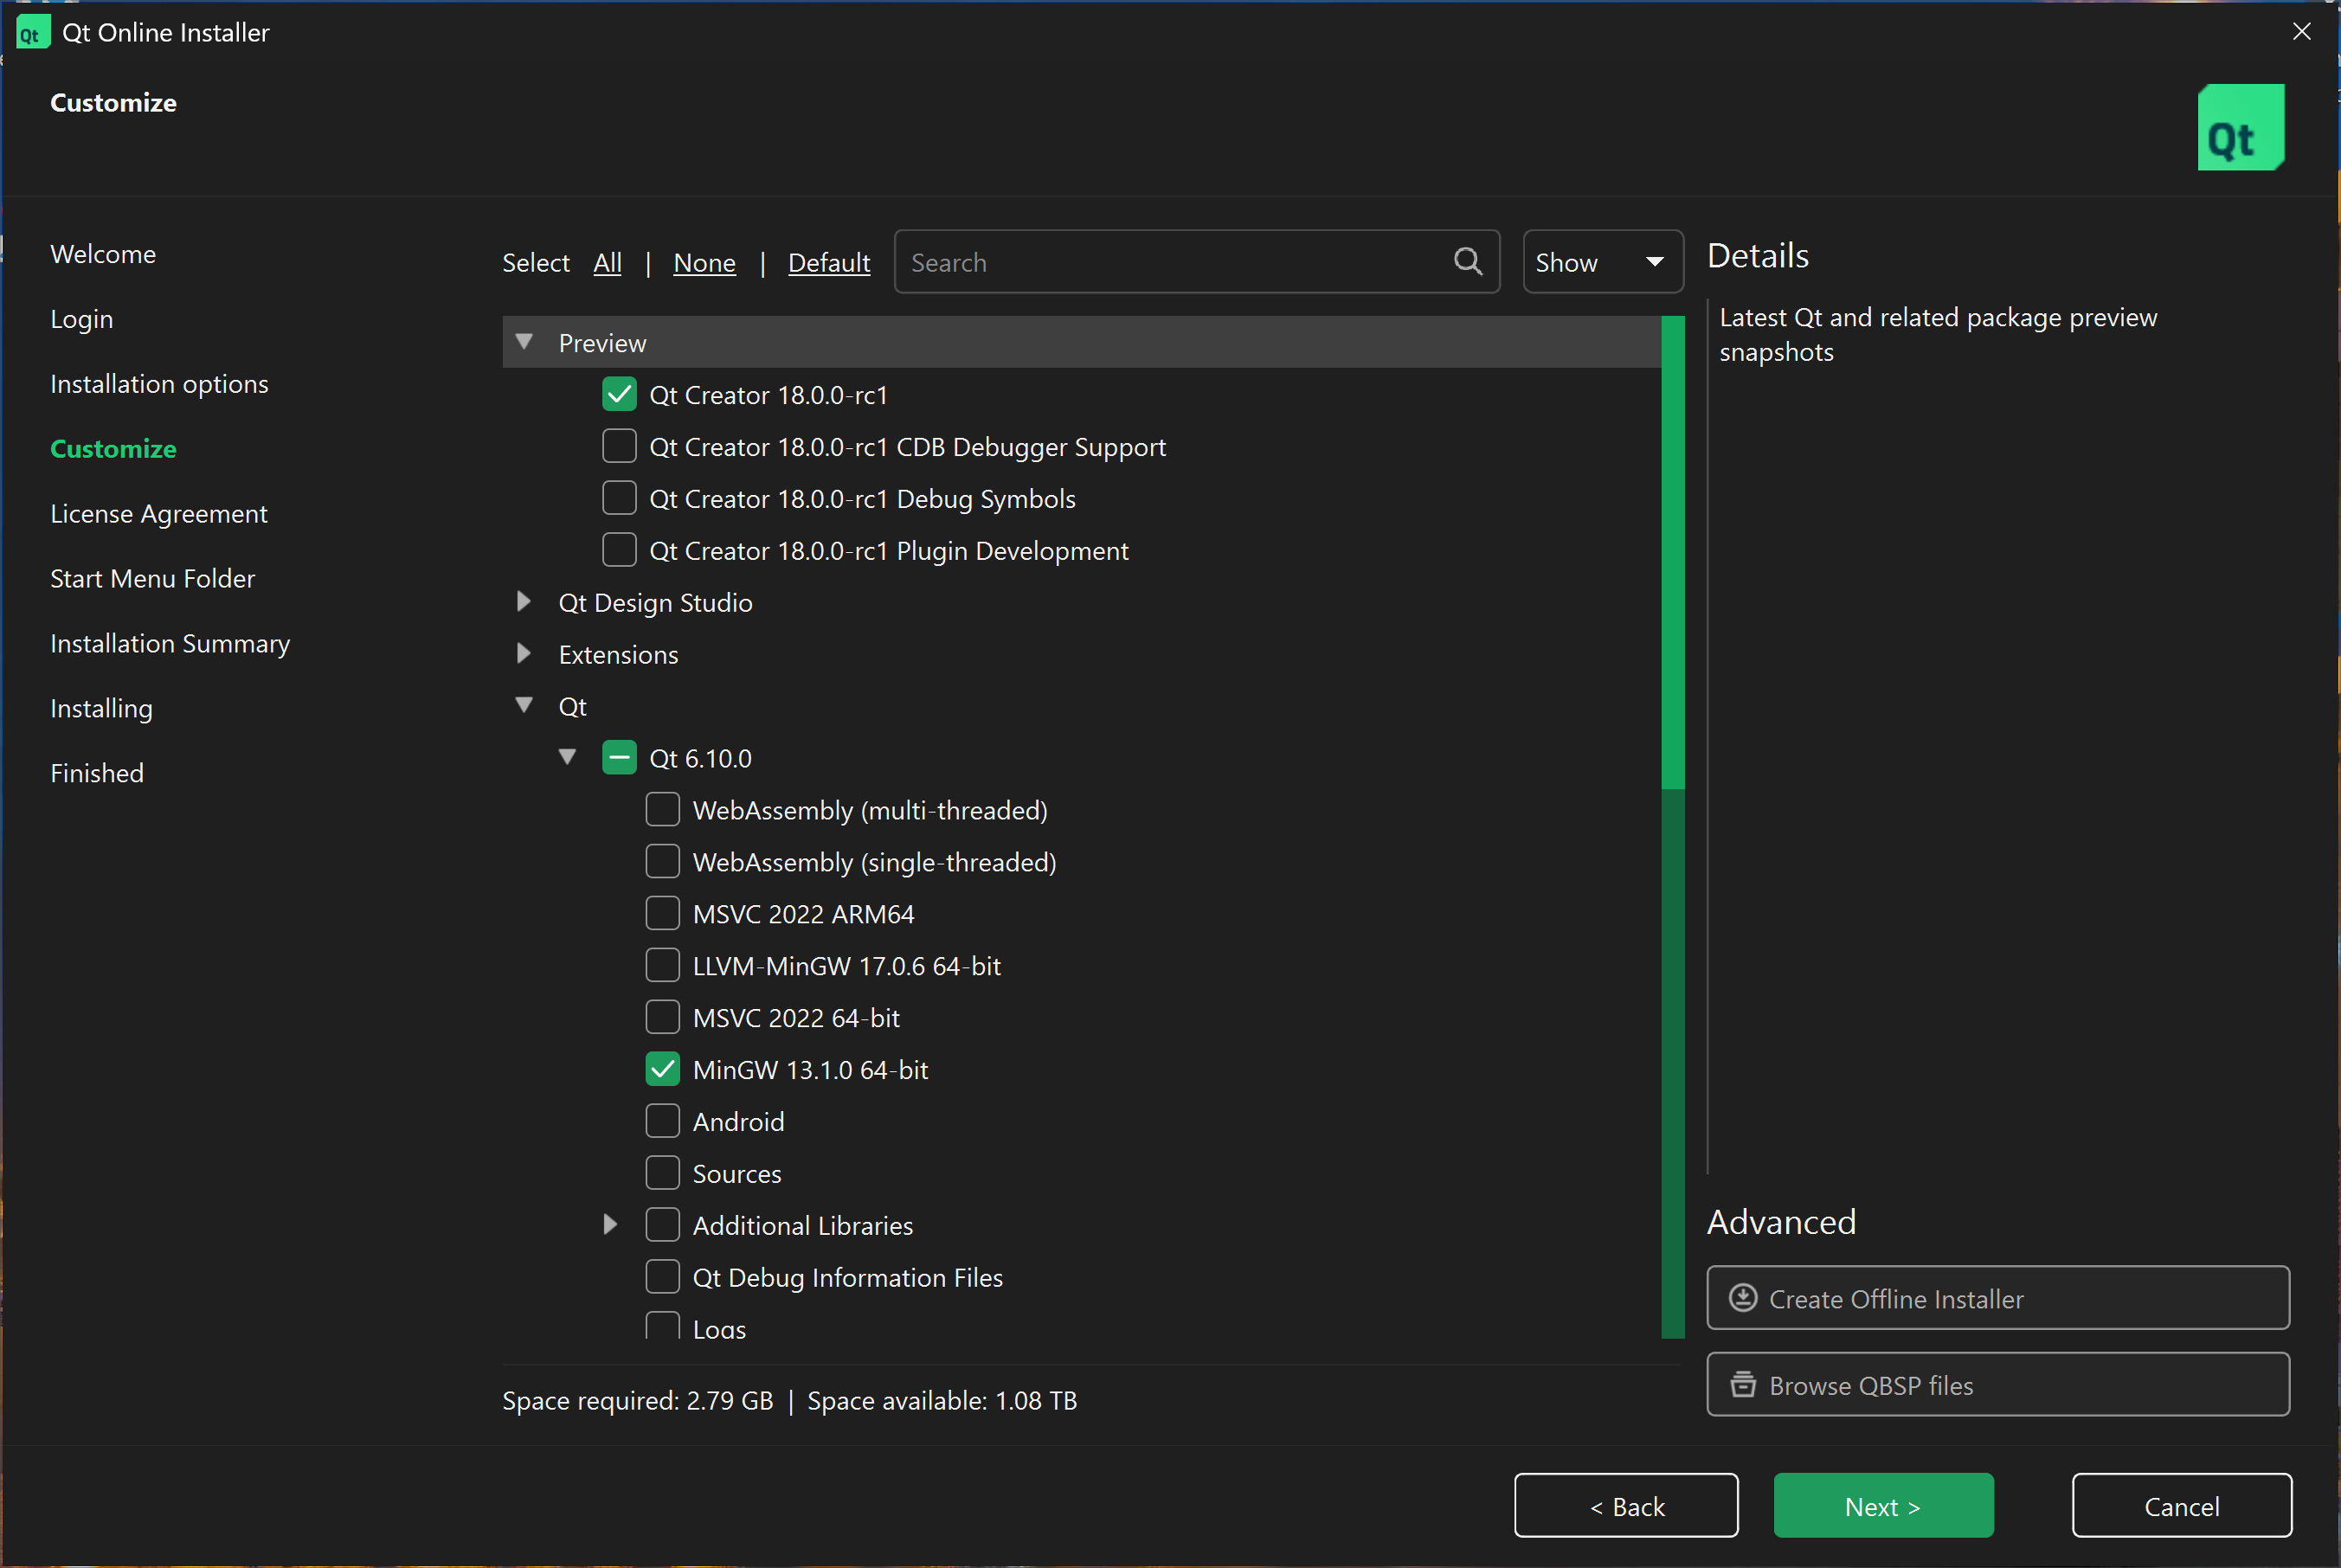The width and height of the screenshot is (2341, 1568).
Task: Click Browse QBSP files button
Action: [1998, 1384]
